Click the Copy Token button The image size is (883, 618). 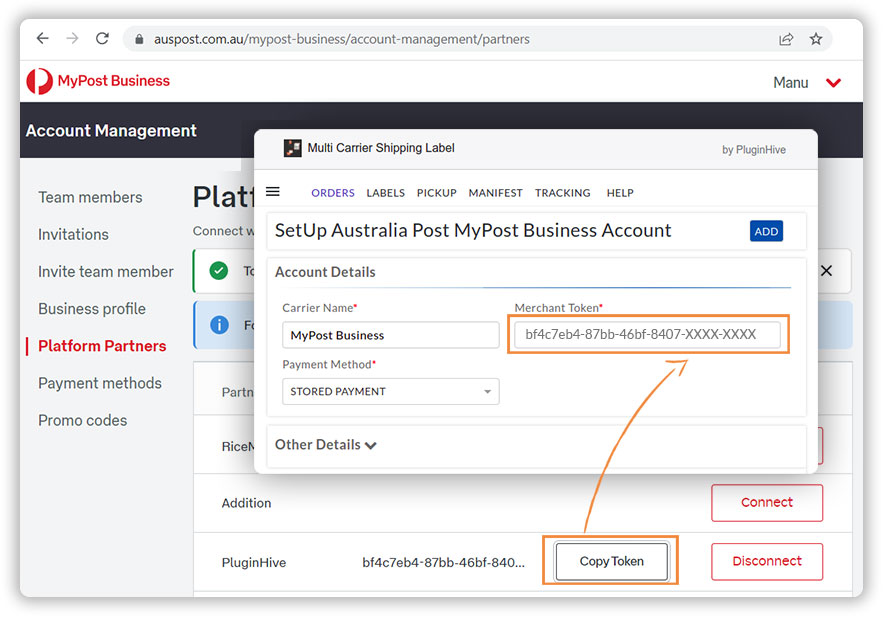click(x=612, y=561)
